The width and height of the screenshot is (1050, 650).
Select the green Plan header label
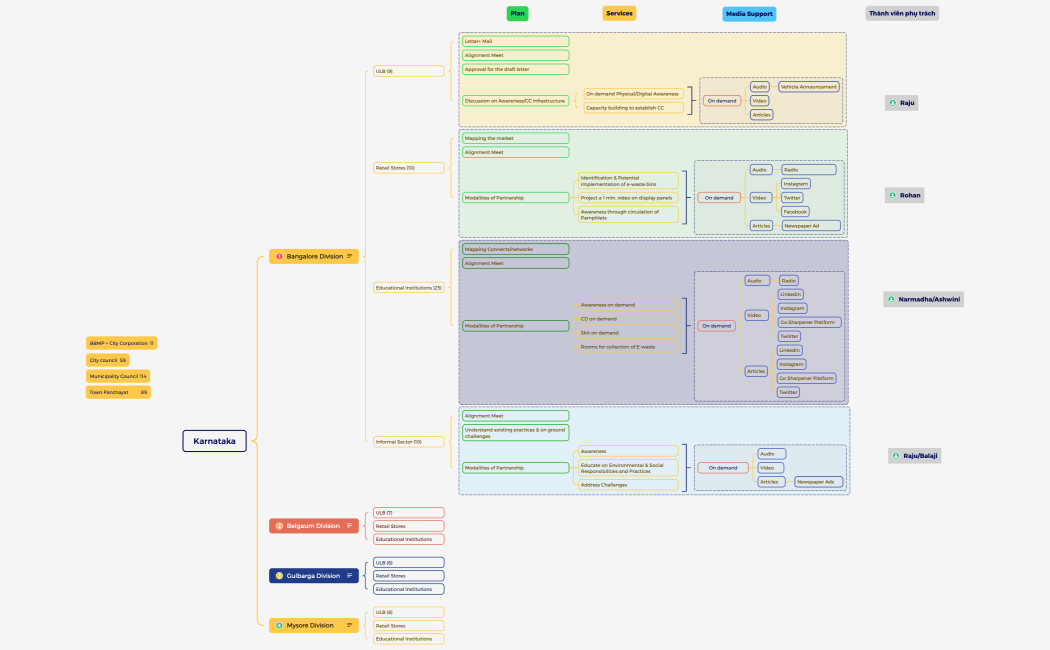pyautogui.click(x=516, y=13)
